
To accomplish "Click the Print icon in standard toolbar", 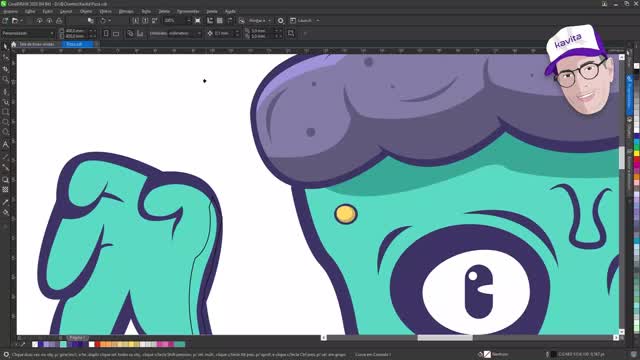I will coord(59,20).
